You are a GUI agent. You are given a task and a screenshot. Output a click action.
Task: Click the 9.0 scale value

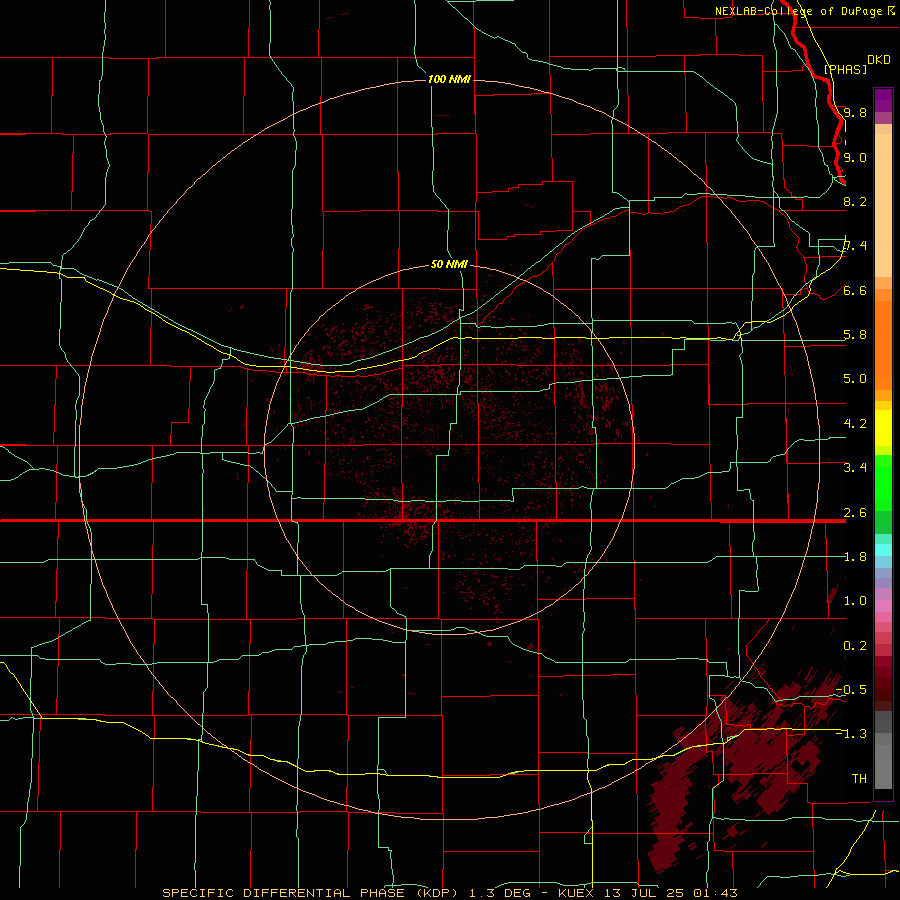pyautogui.click(x=855, y=157)
